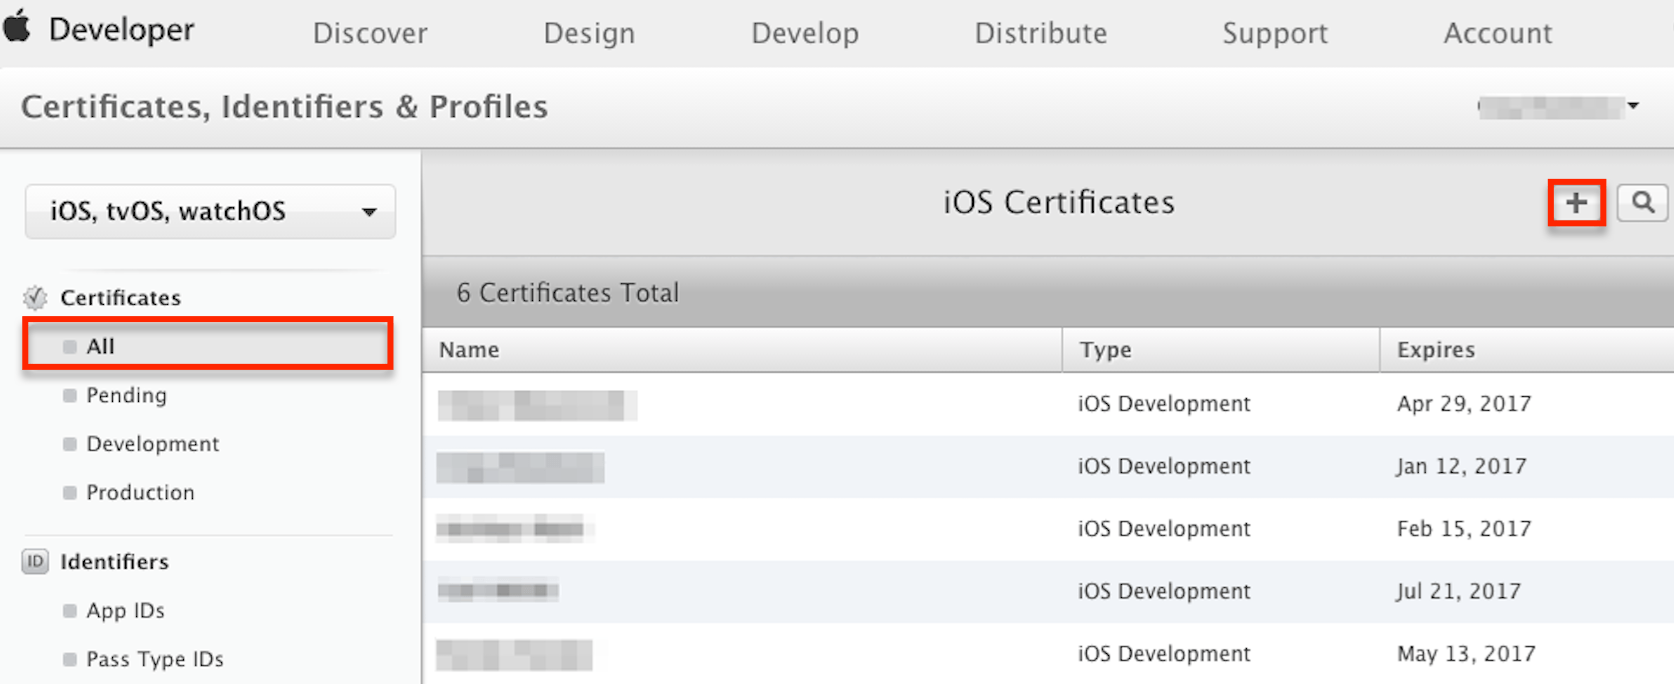Click the 'iOS Certificates' heading
1674x684 pixels.
coord(1059,202)
